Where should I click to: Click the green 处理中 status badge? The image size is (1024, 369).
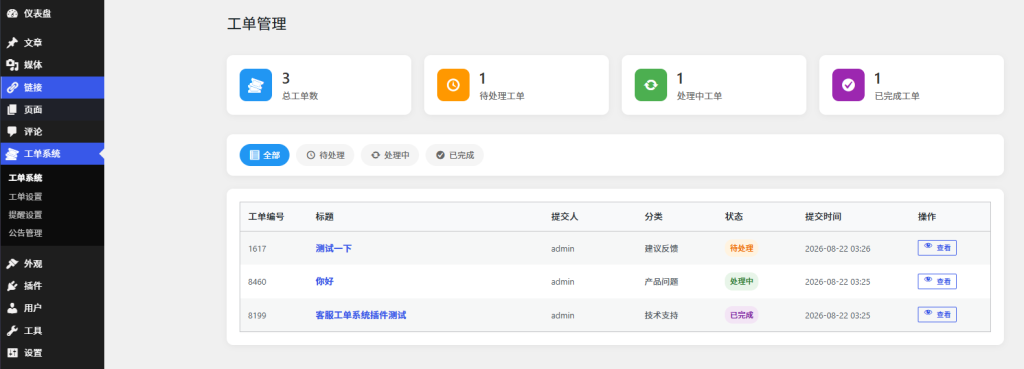point(741,281)
